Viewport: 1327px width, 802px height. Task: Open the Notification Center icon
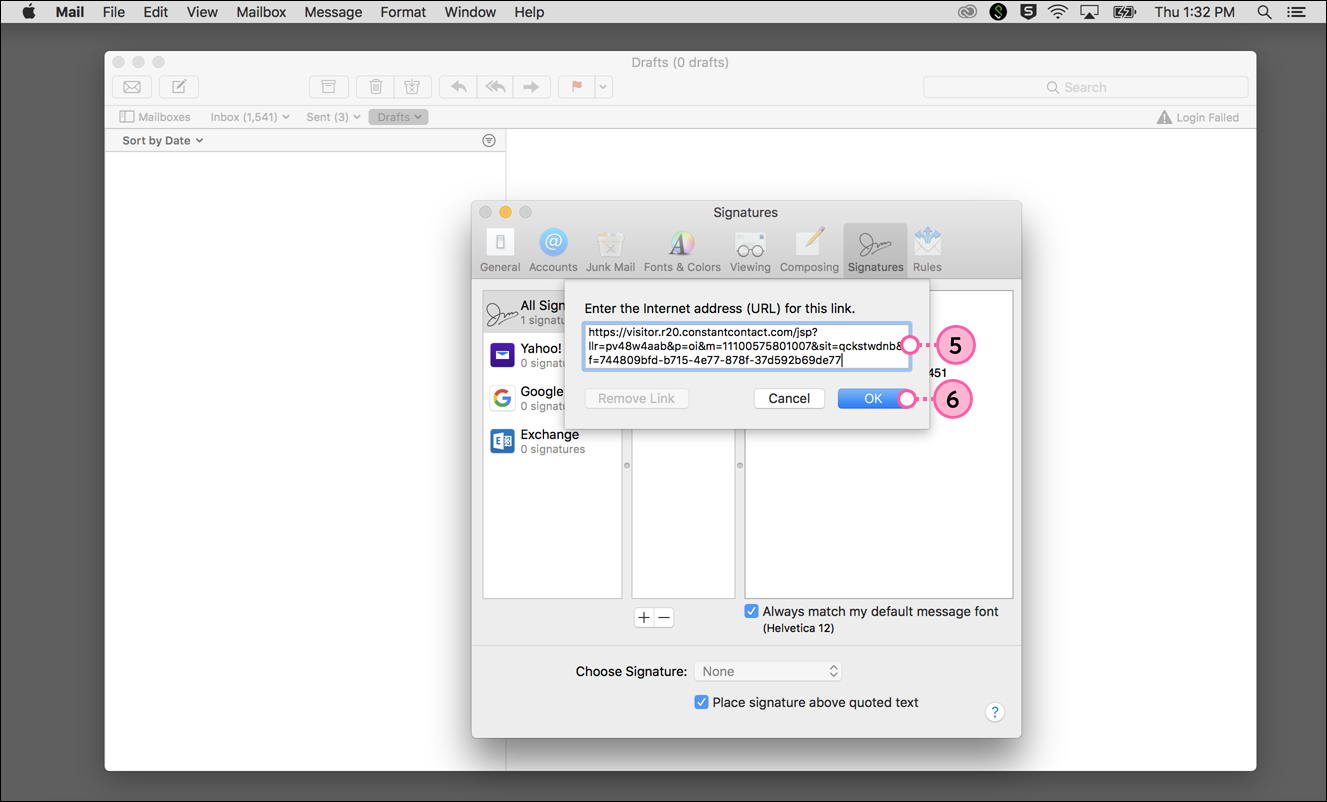click(1296, 12)
